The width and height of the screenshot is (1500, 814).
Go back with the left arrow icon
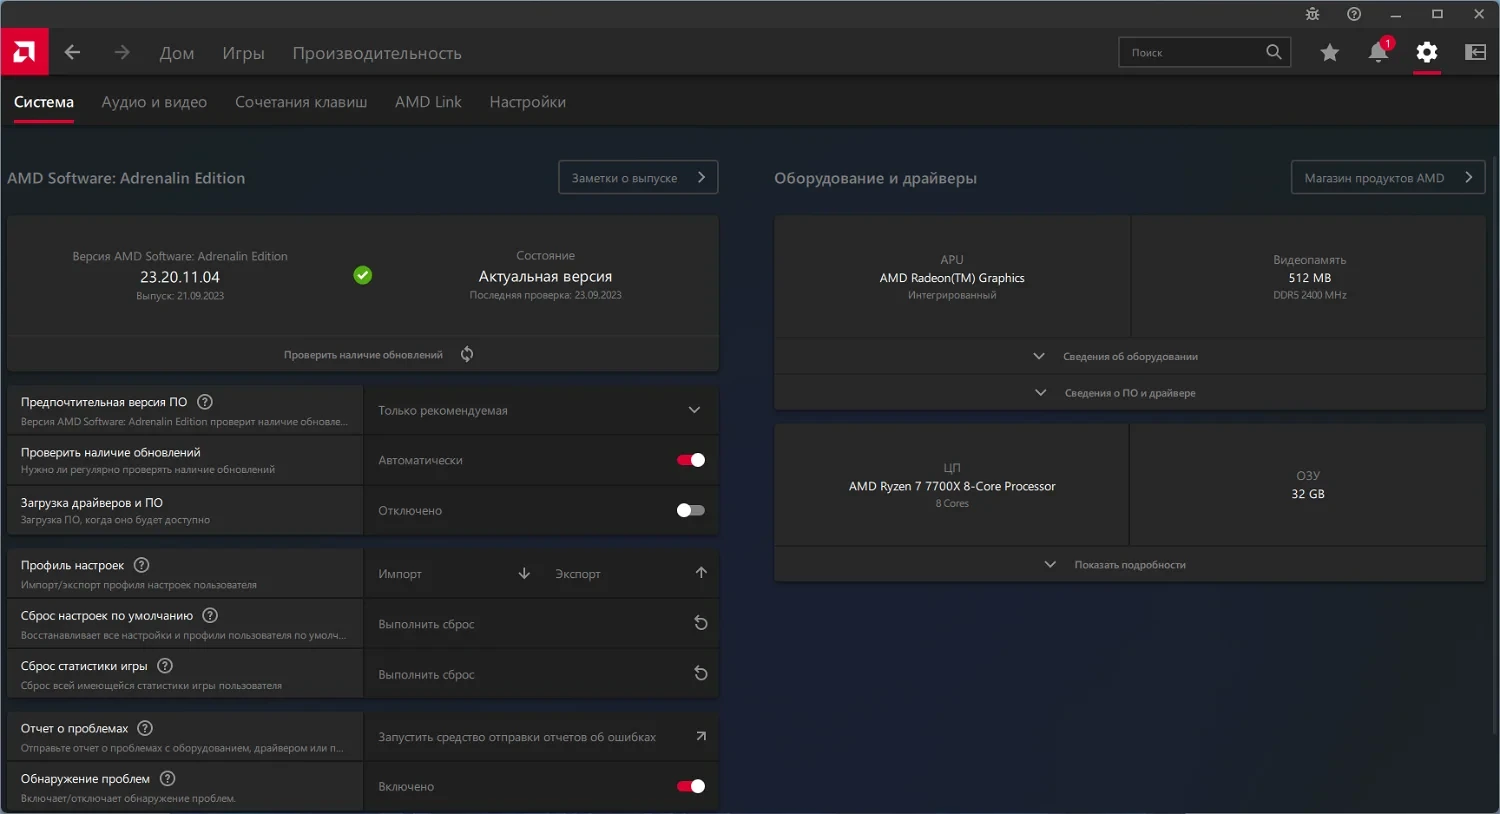coord(72,52)
